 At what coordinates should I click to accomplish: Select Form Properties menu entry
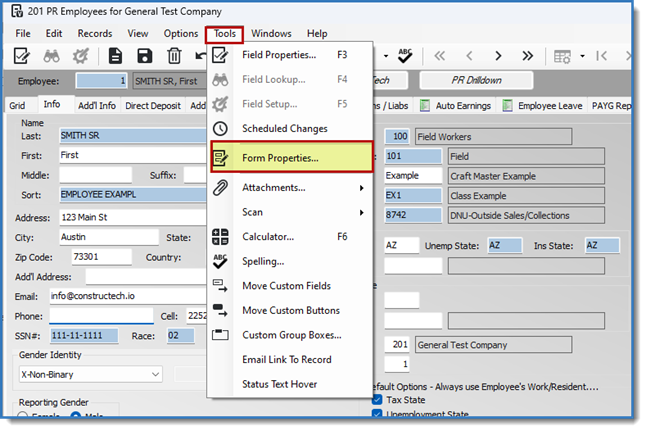pyautogui.click(x=292, y=157)
